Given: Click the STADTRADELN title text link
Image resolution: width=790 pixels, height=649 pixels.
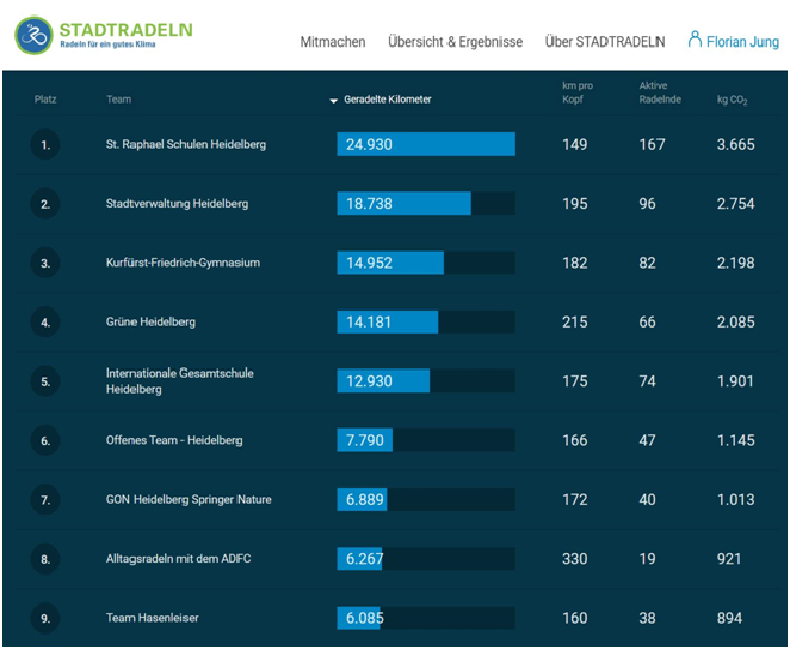Looking at the screenshot, I should (x=126, y=30).
